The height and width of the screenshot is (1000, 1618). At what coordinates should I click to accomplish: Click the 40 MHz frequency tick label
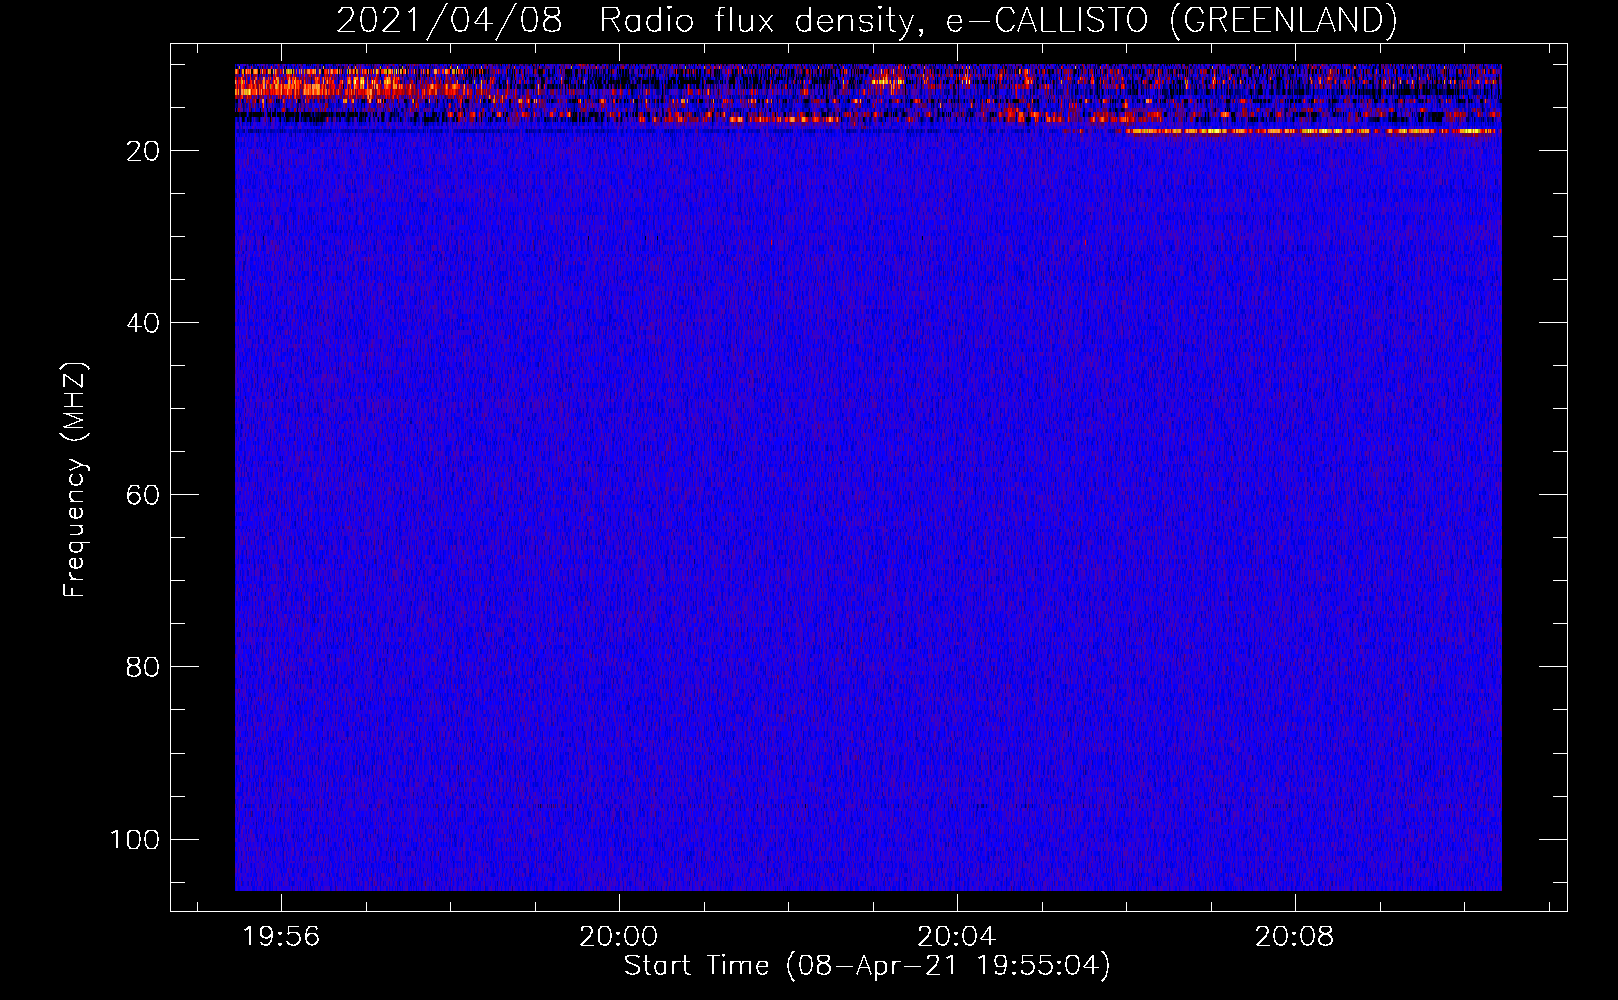coord(143,323)
